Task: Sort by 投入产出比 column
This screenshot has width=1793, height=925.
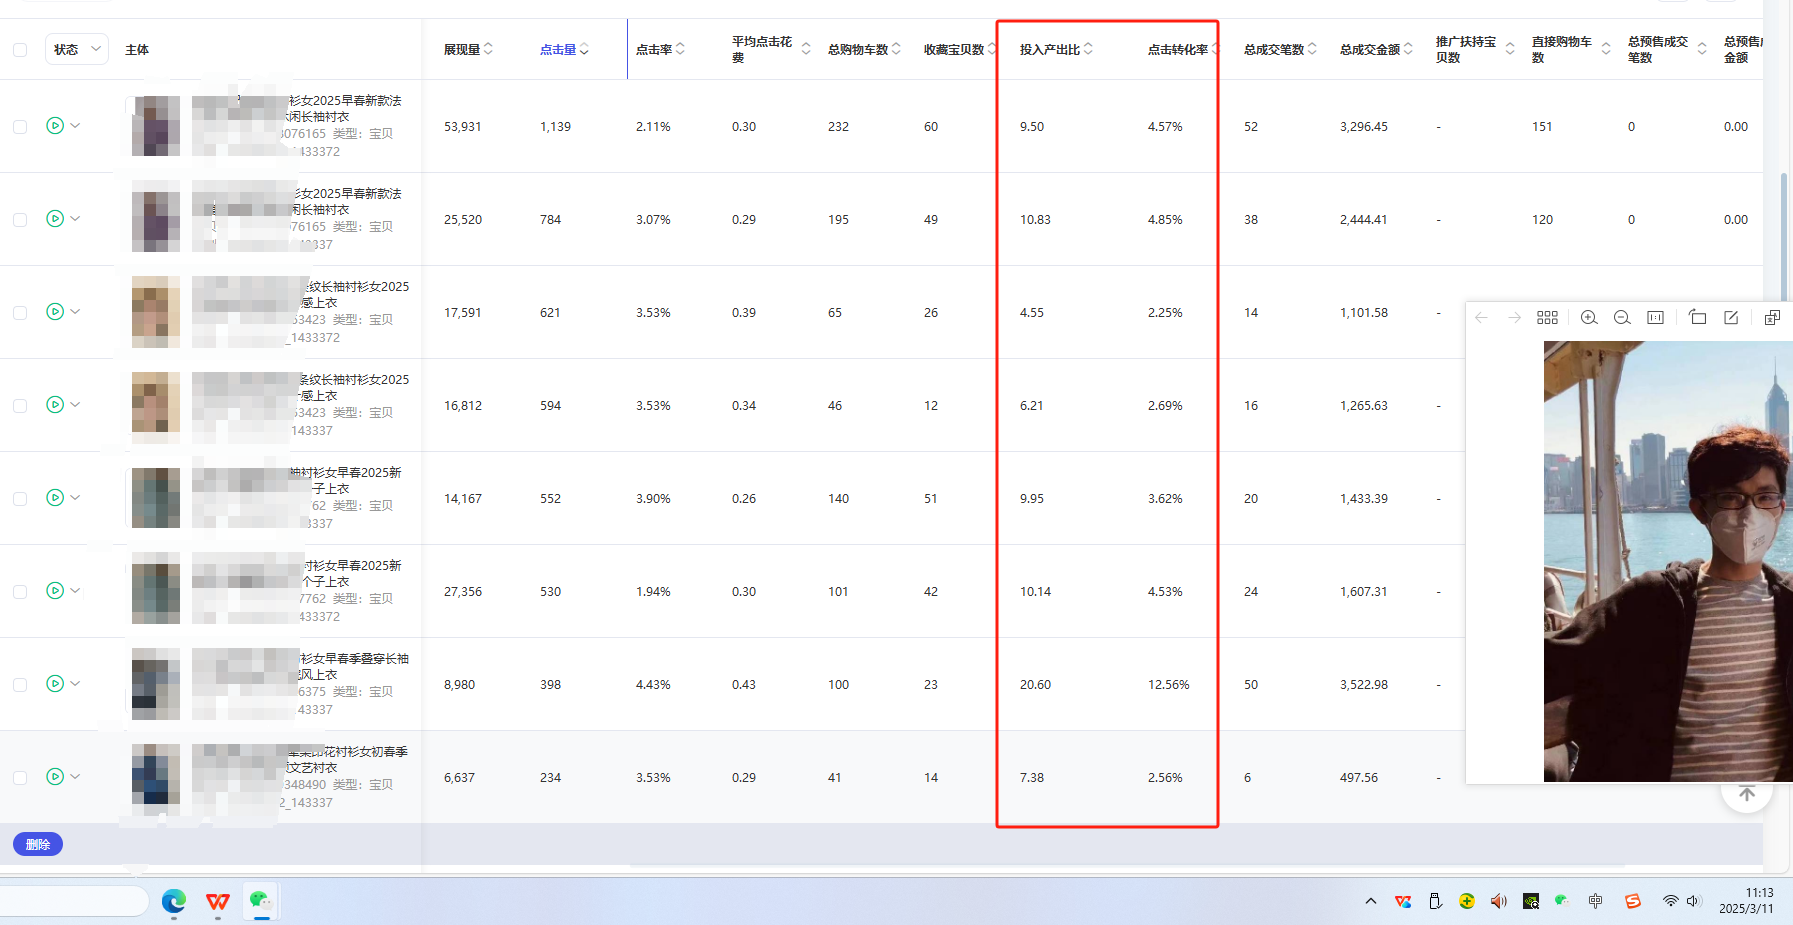Action: 1088,49
